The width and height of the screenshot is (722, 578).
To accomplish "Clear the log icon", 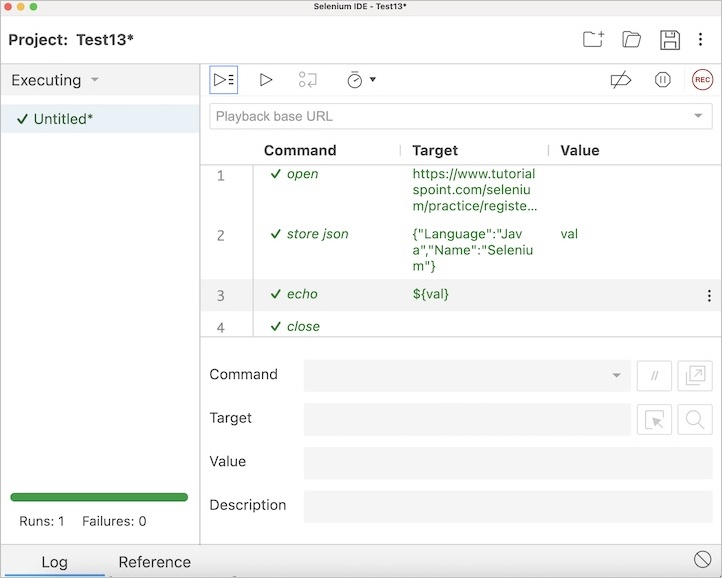I will click(701, 560).
